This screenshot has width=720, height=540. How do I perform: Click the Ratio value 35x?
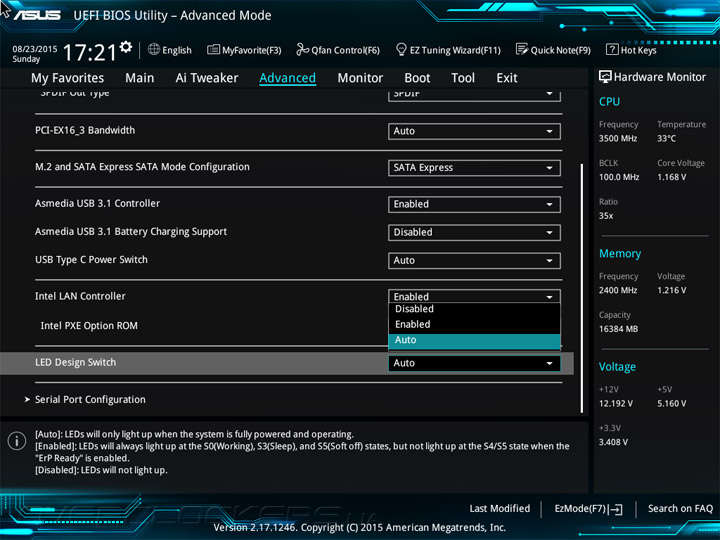(606, 216)
